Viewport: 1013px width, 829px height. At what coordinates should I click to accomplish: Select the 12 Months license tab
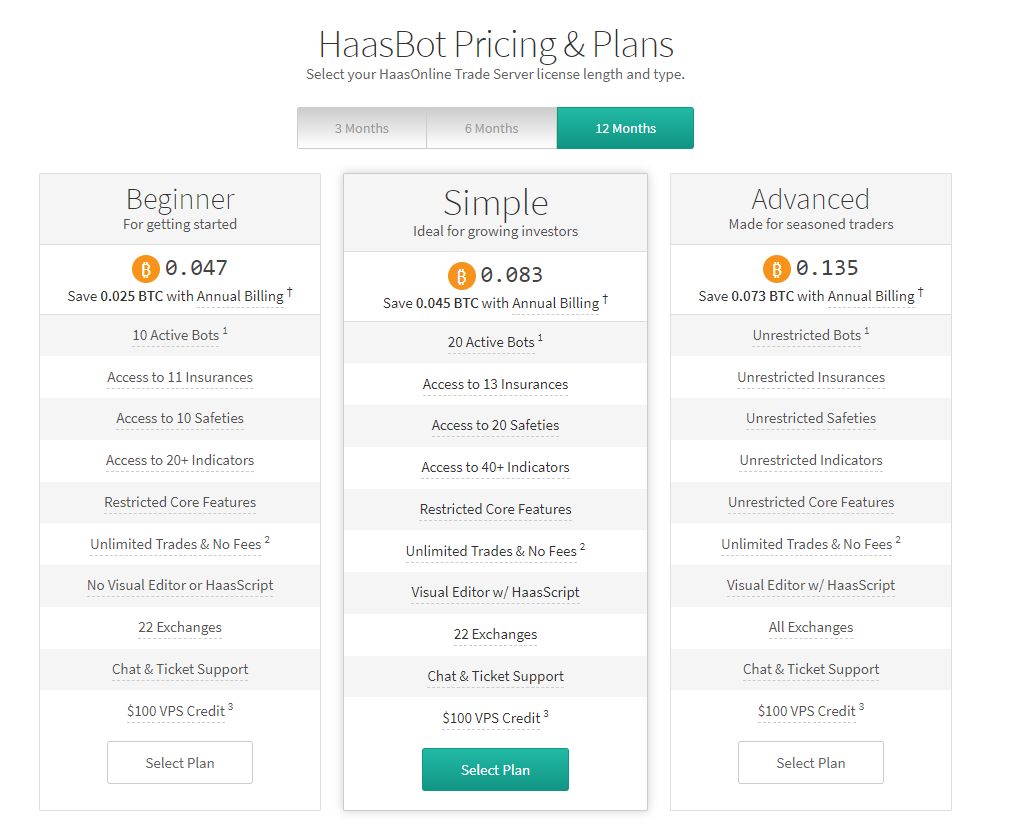tap(625, 128)
